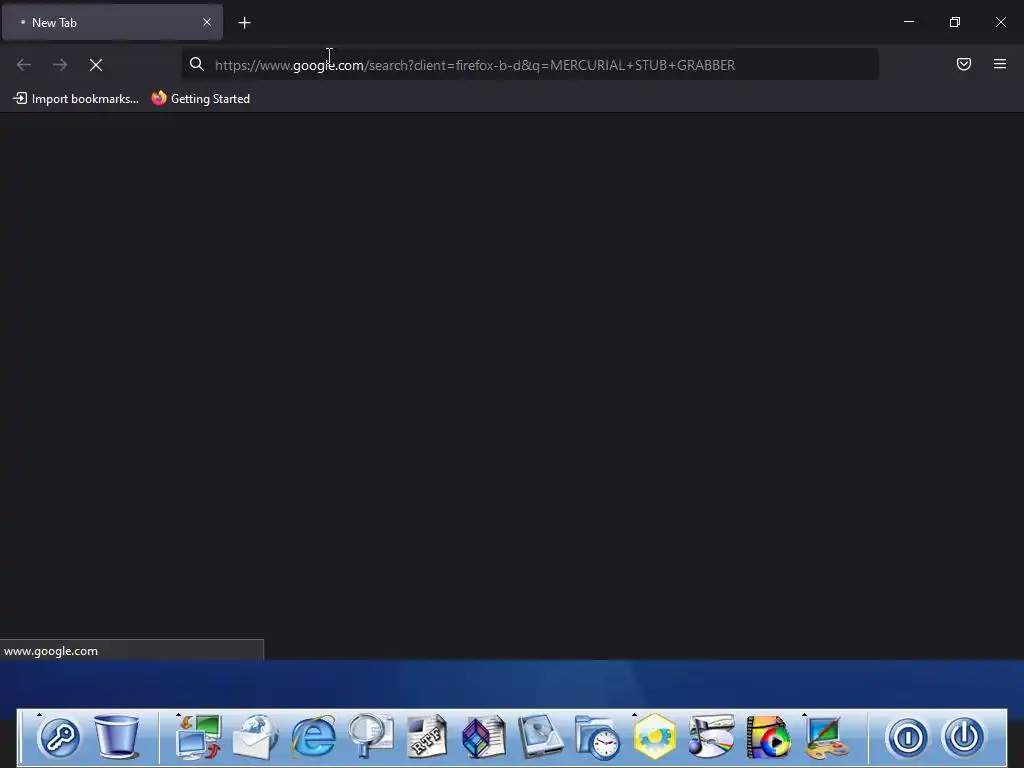Open the Getting Started bookmark
Viewport: 1024px width, 768px height.
pos(200,99)
